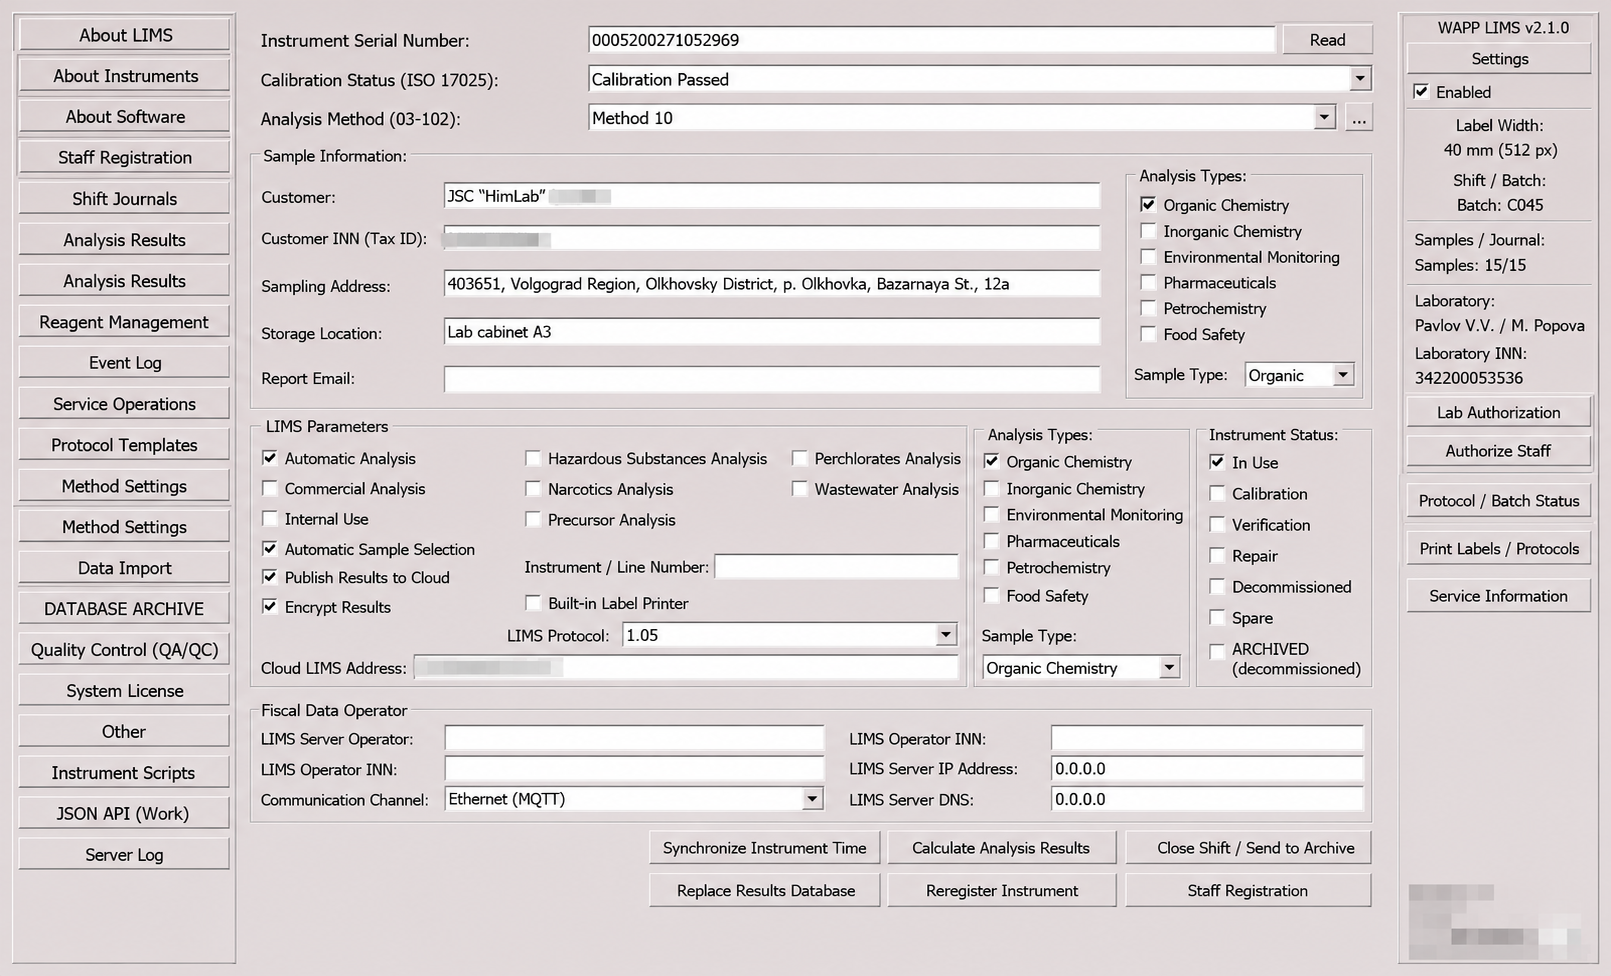This screenshot has height=976, width=1611.
Task: Open Protocol Templates
Action: pyautogui.click(x=125, y=445)
